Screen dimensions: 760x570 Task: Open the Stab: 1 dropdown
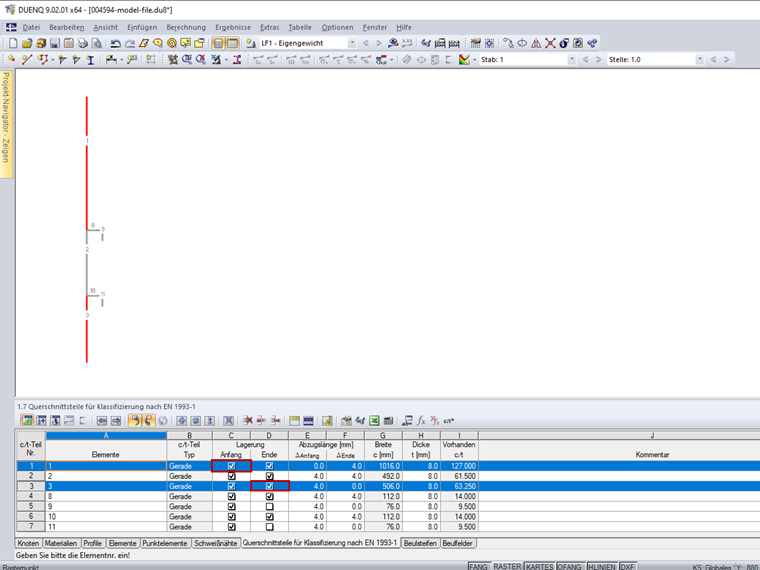pos(572,60)
